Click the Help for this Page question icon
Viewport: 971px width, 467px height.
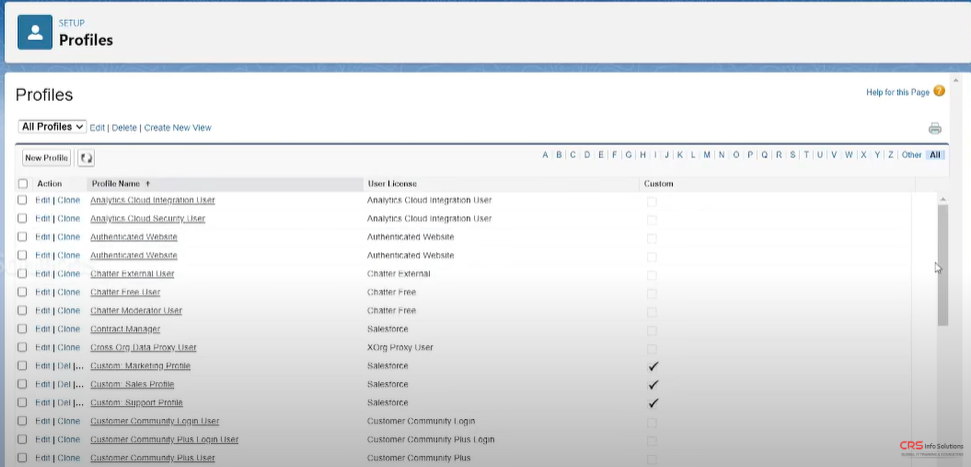click(x=939, y=91)
